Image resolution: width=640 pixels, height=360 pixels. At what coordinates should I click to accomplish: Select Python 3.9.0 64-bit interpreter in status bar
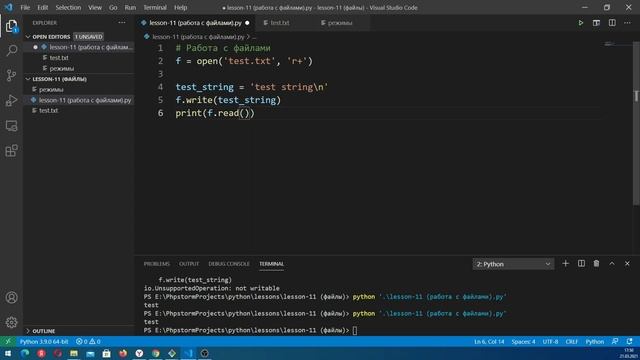pos(44,341)
